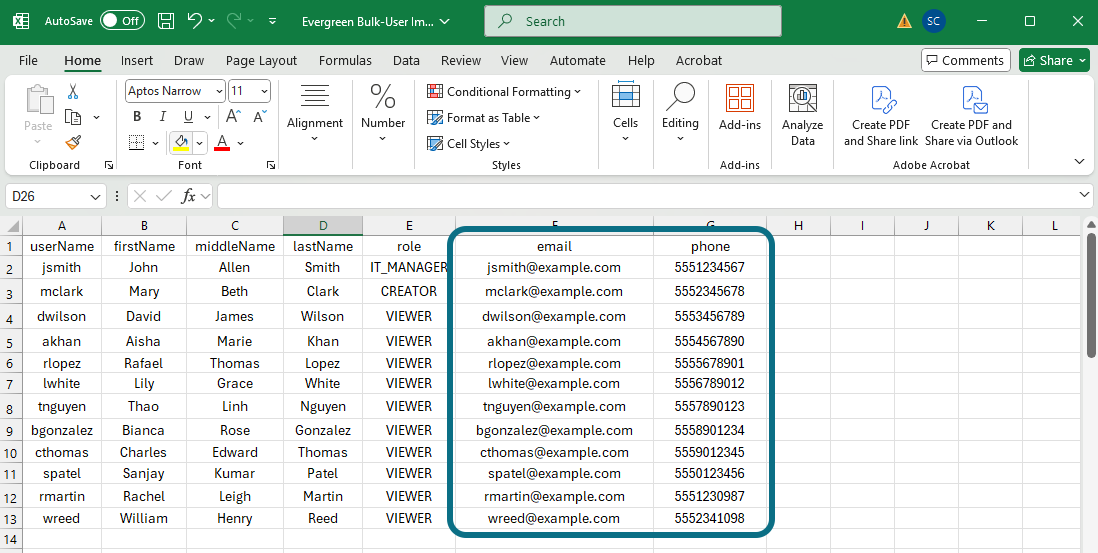1098x553 pixels.
Task: Open the Comments pane
Action: pyautogui.click(x=966, y=60)
